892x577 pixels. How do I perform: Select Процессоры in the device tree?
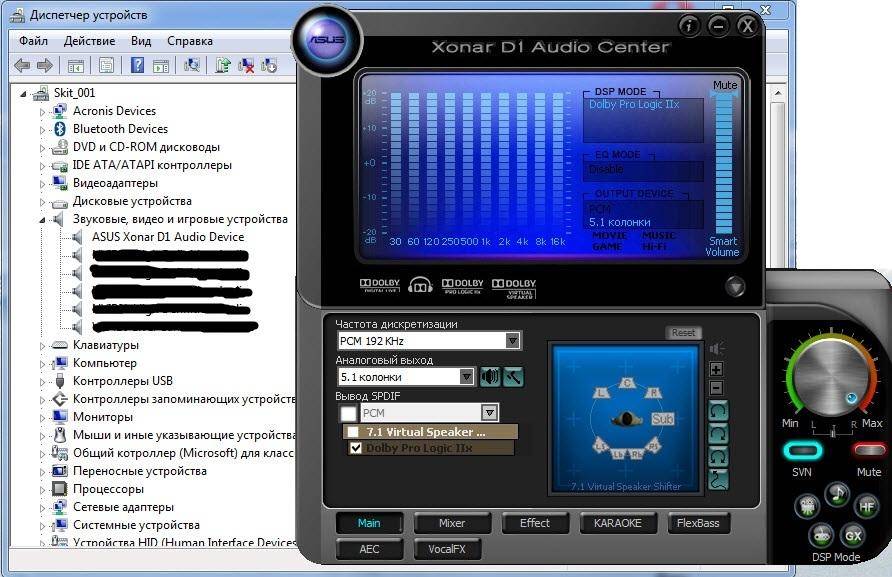[108, 489]
